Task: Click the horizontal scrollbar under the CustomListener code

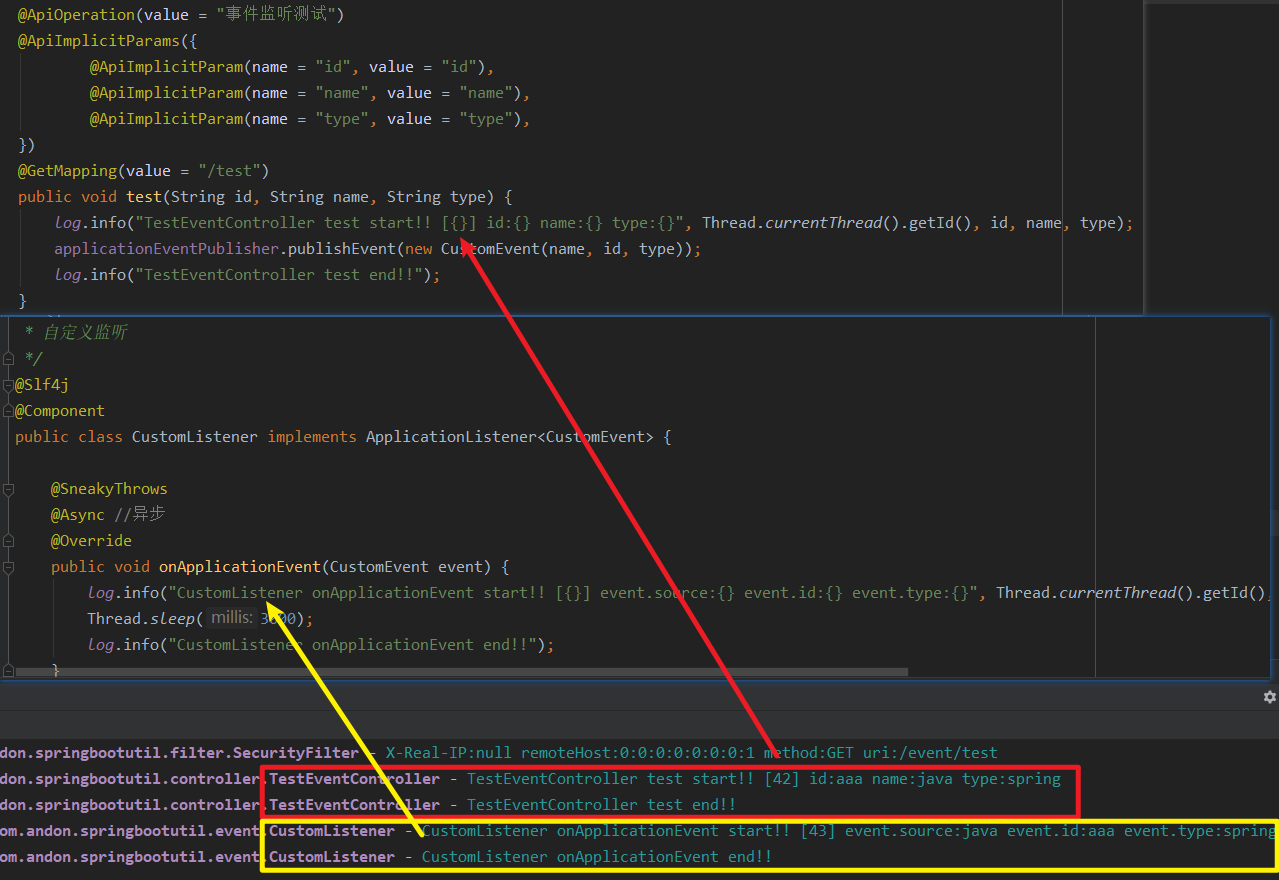Action: 462,672
